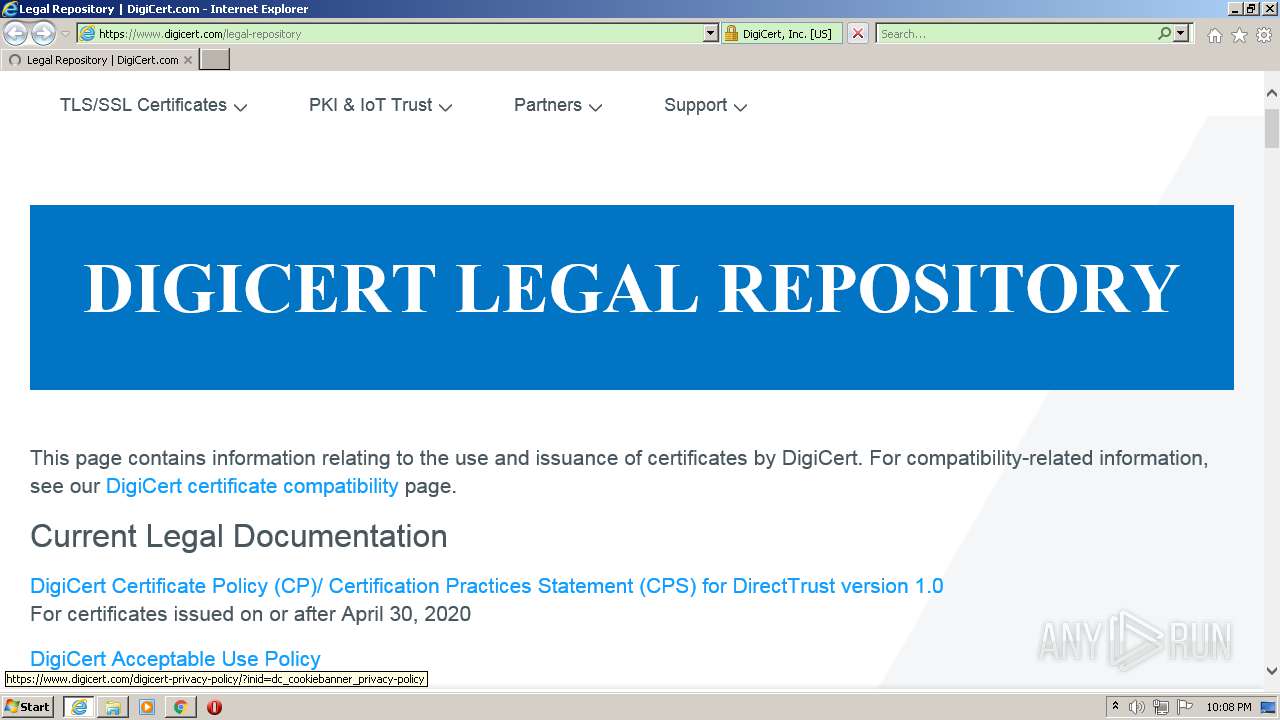1280x720 pixels.
Task: Click the red Opera-style taskbar icon
Action: [214, 707]
